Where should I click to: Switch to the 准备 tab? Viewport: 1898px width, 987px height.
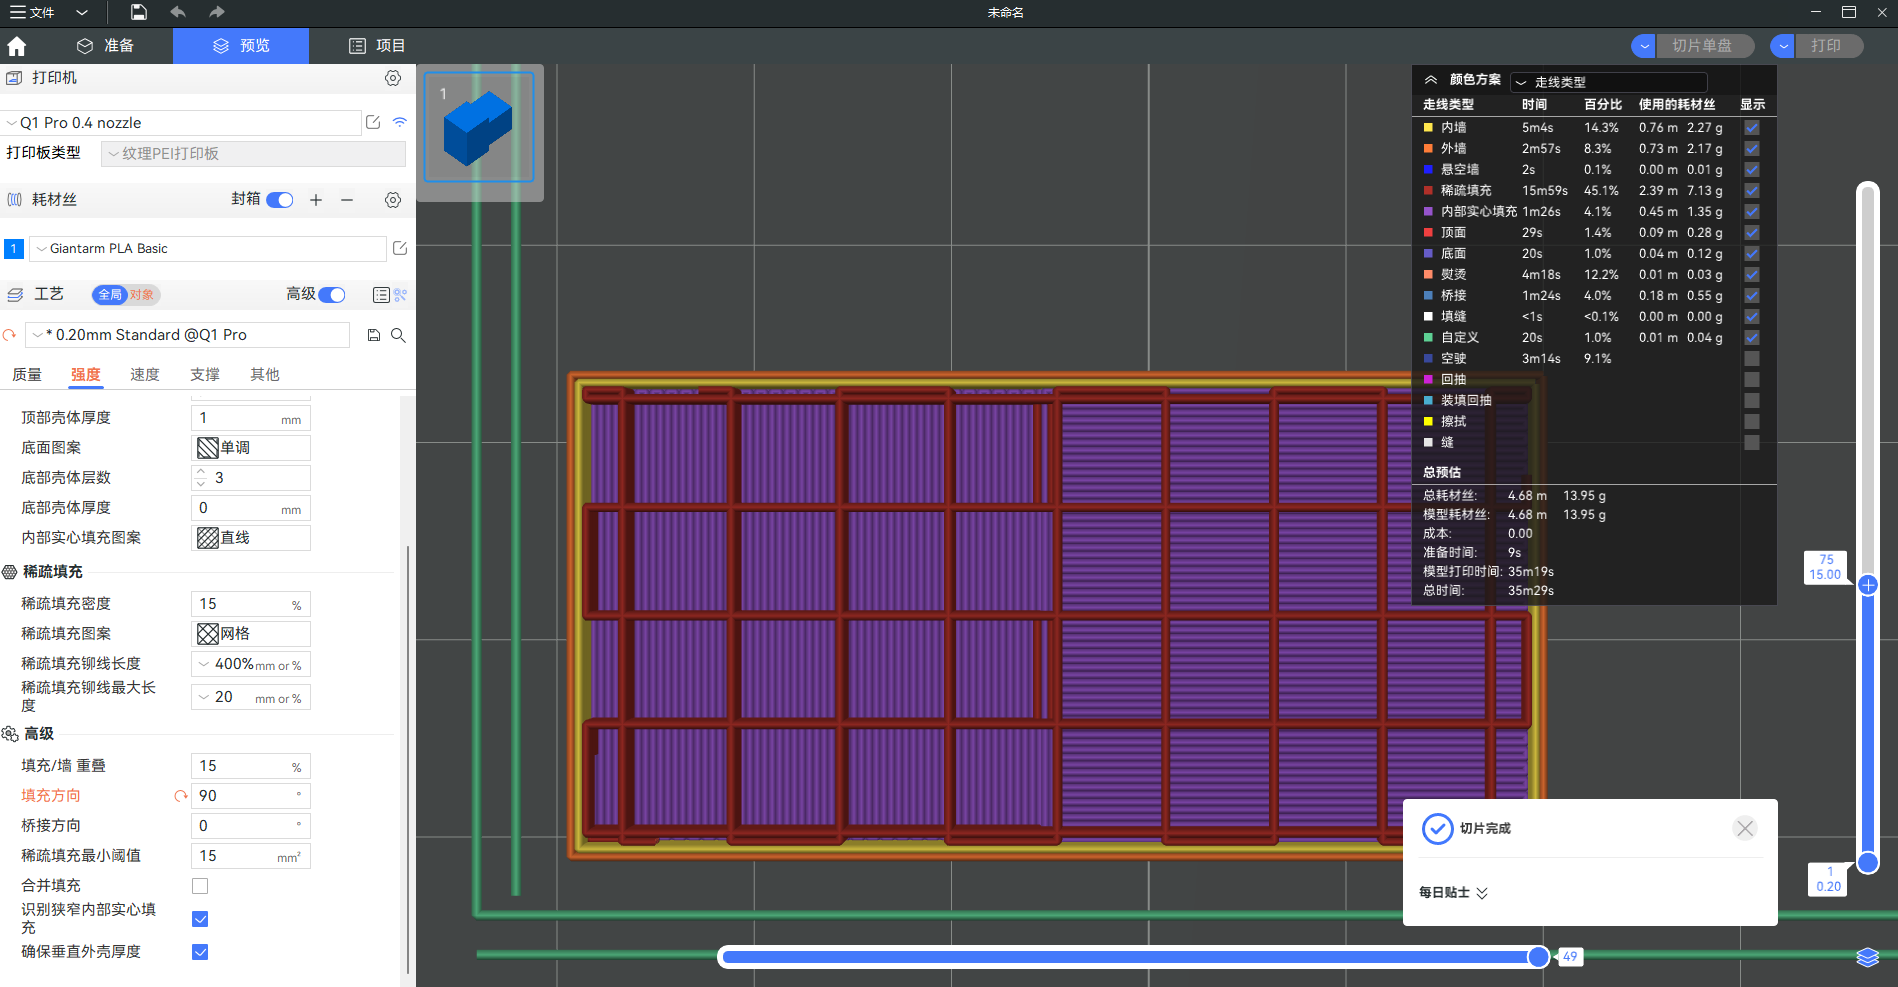[x=105, y=46]
